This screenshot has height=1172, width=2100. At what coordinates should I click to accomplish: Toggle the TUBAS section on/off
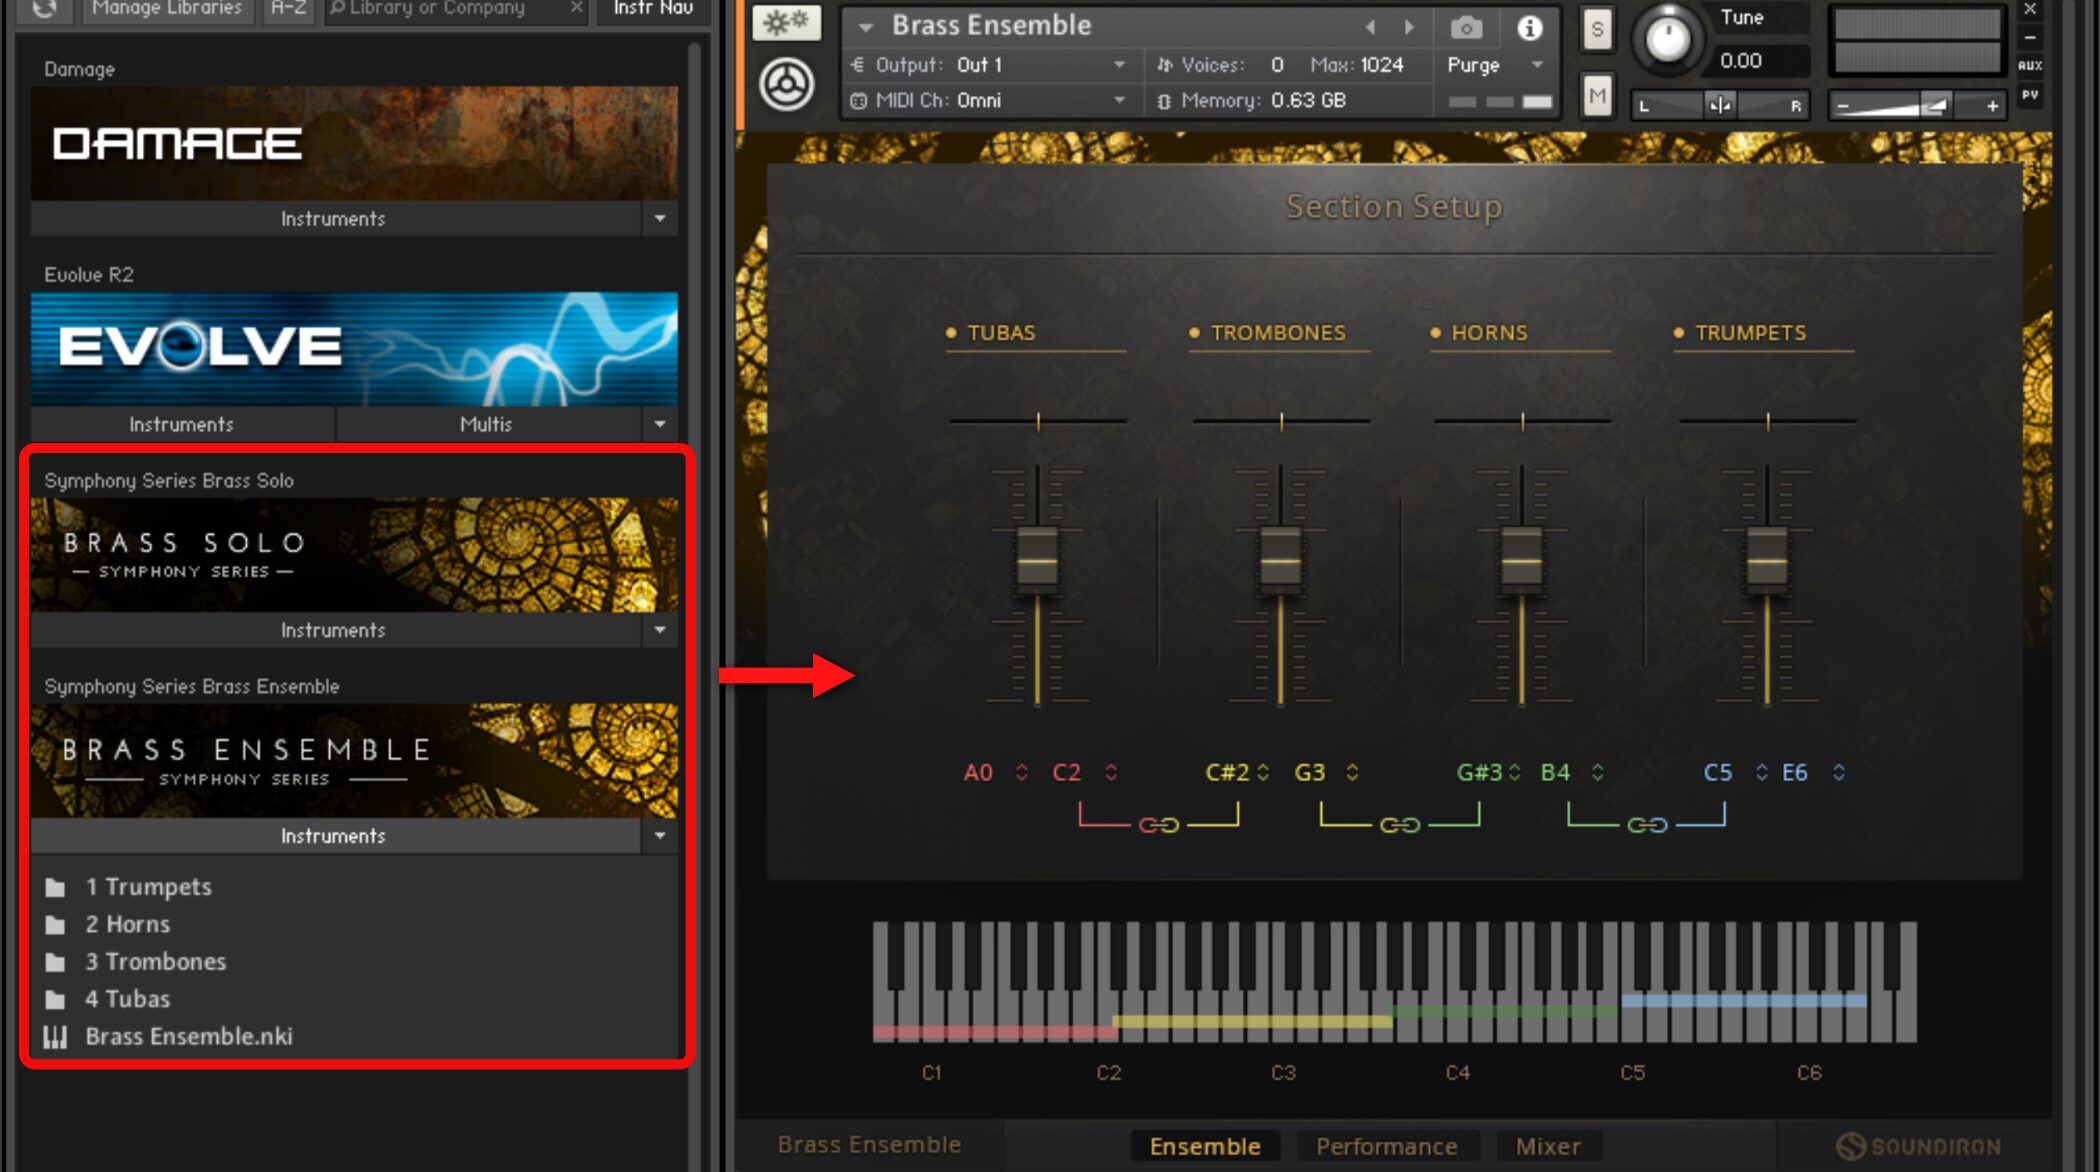(x=951, y=333)
